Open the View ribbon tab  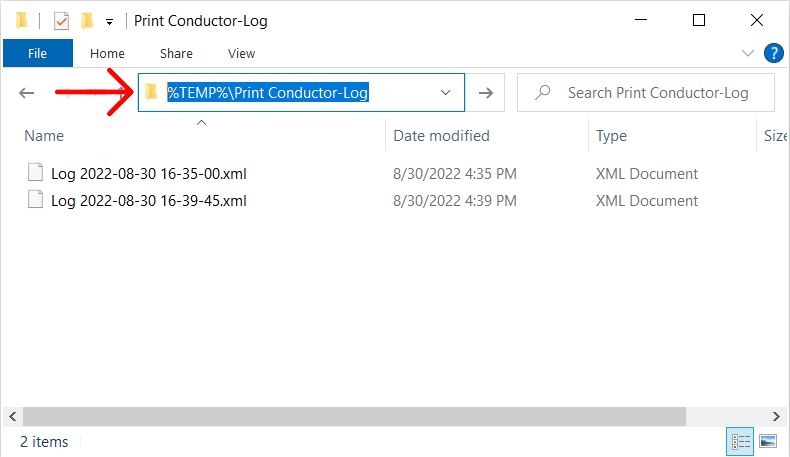241,53
